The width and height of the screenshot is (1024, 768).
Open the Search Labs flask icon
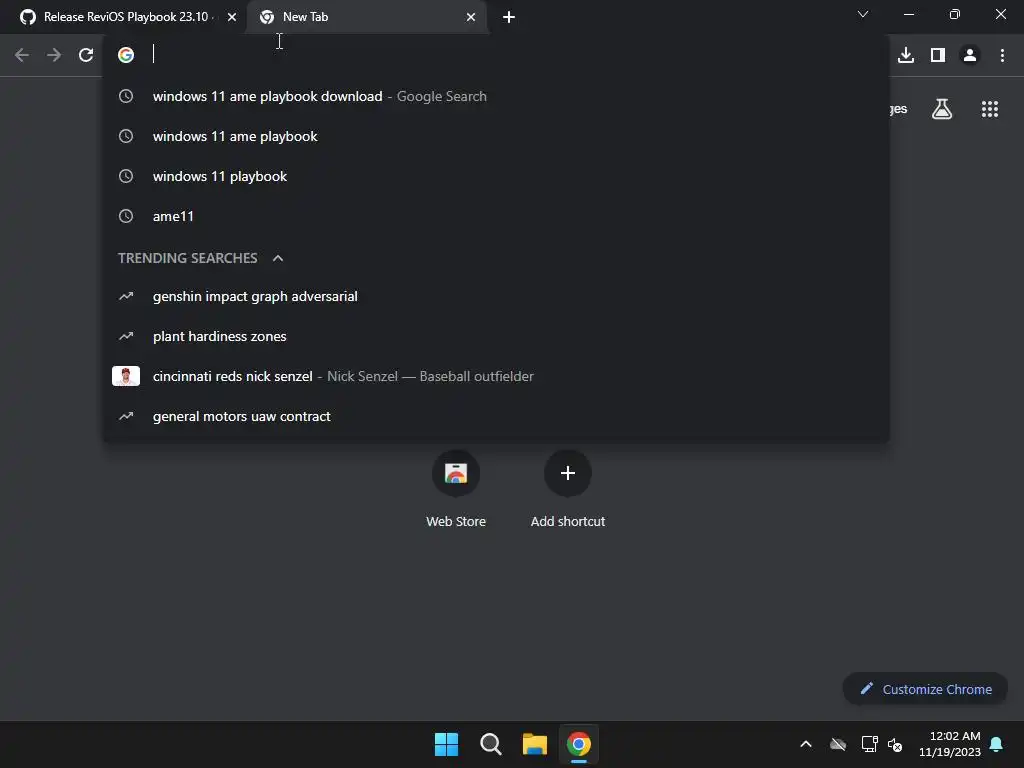click(x=942, y=109)
